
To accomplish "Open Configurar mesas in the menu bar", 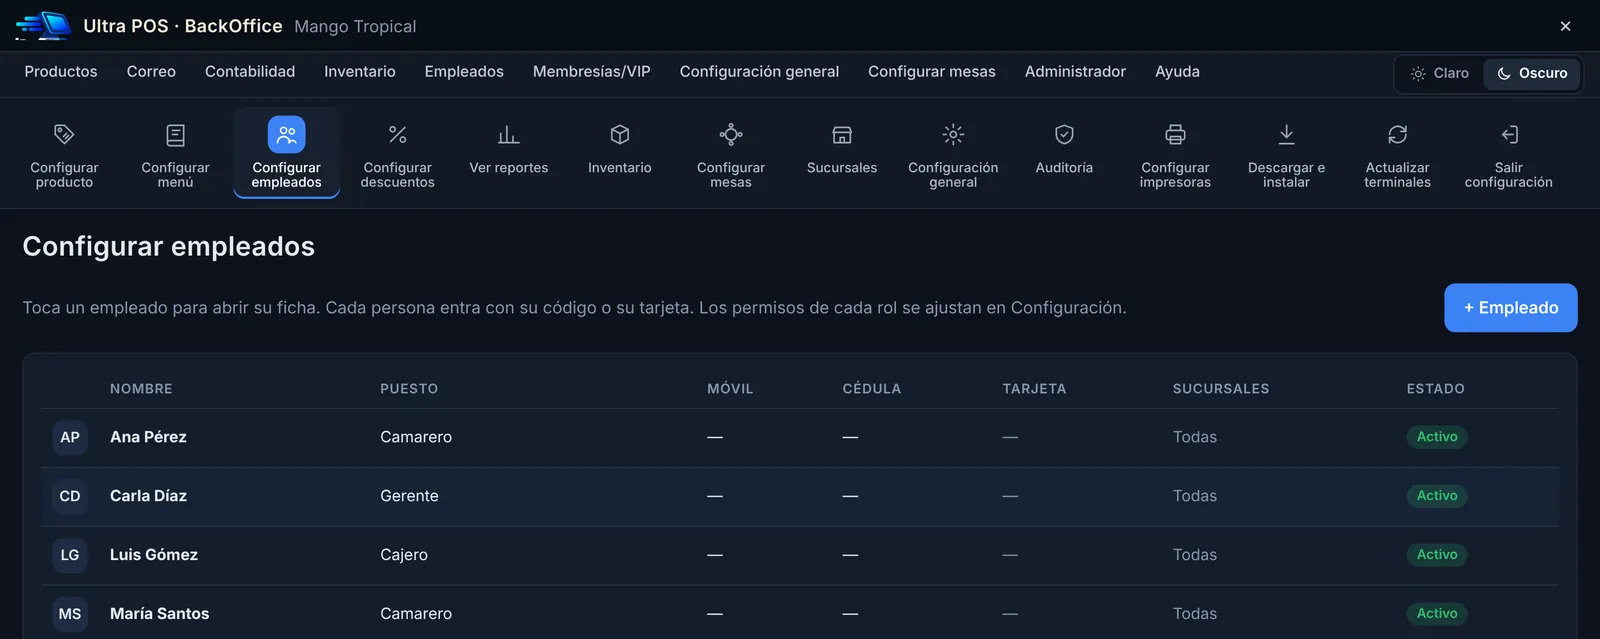I will tap(932, 72).
